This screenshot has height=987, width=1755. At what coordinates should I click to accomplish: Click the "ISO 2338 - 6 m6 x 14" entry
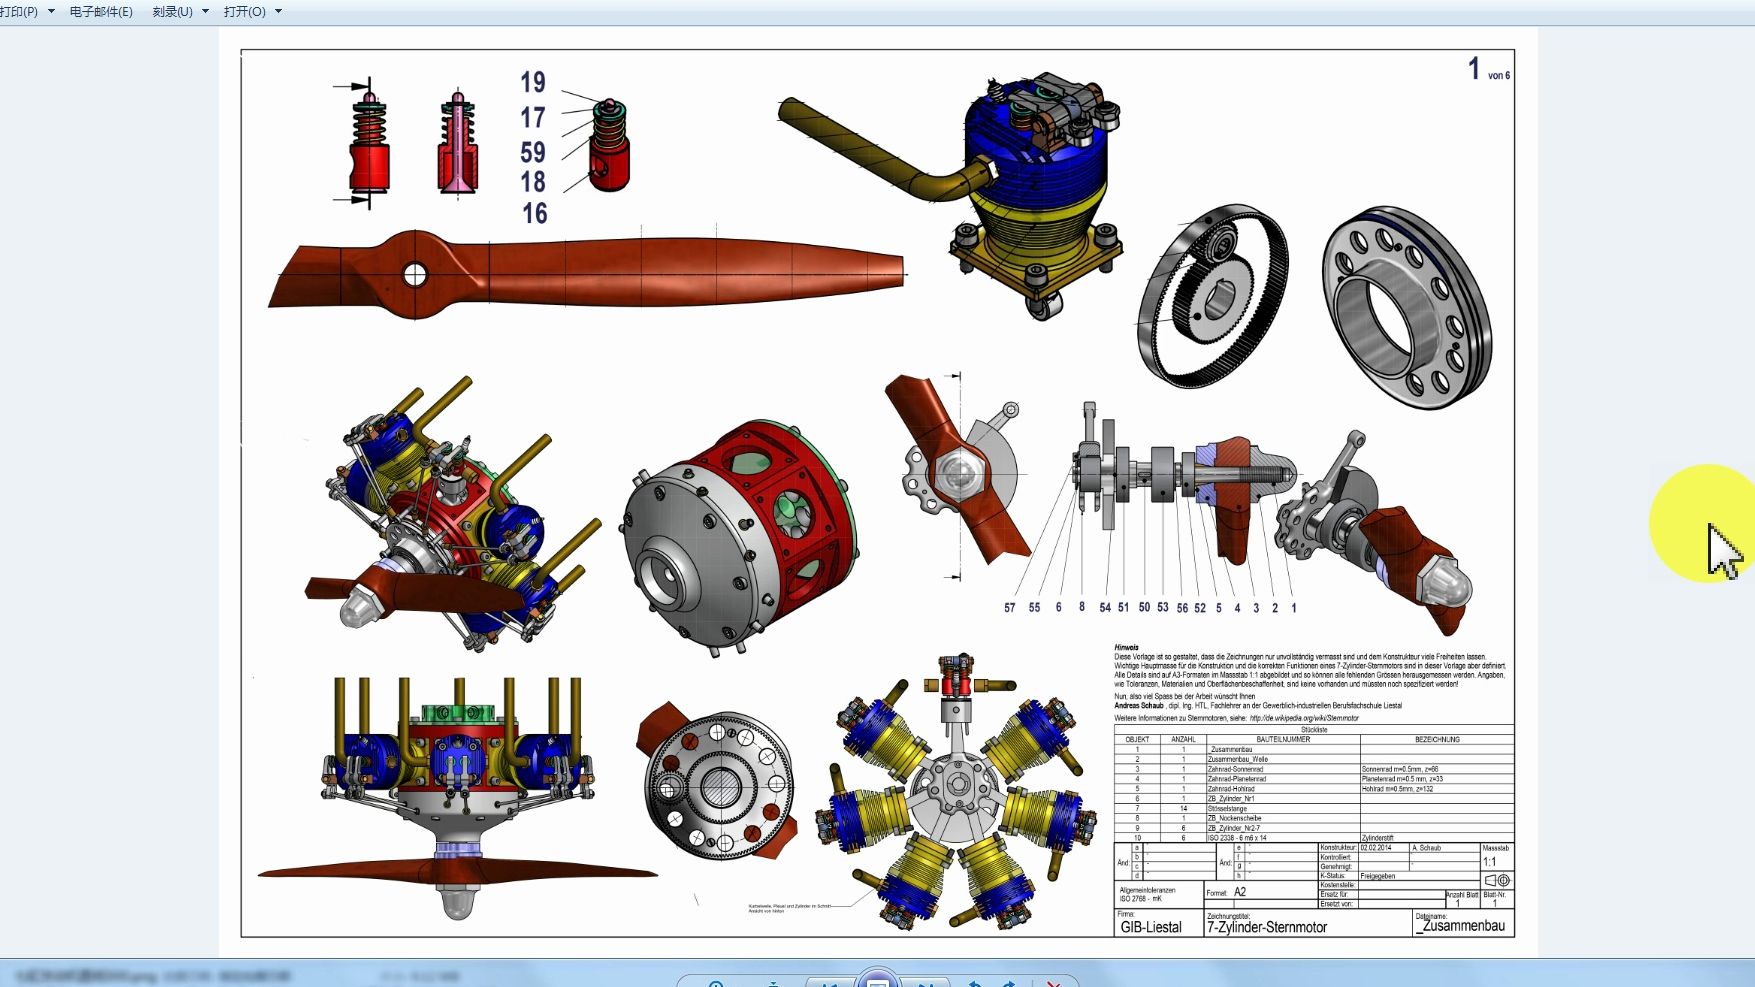1237,838
